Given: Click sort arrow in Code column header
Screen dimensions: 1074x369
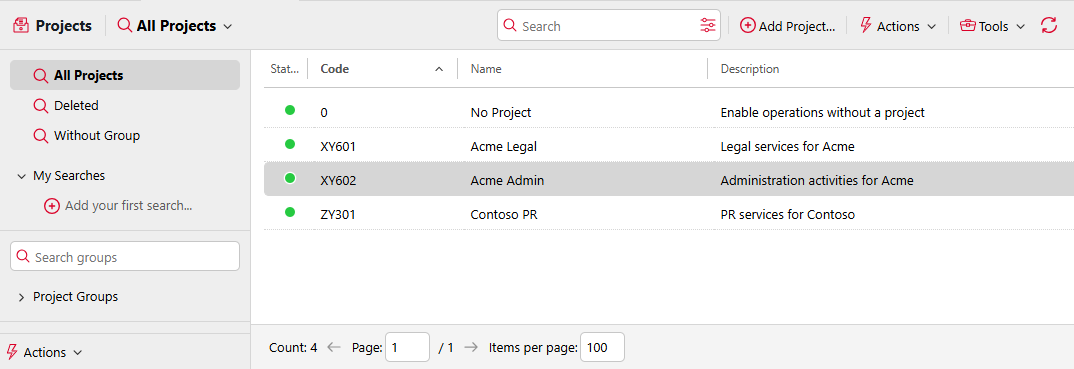Looking at the screenshot, I should coord(439,69).
